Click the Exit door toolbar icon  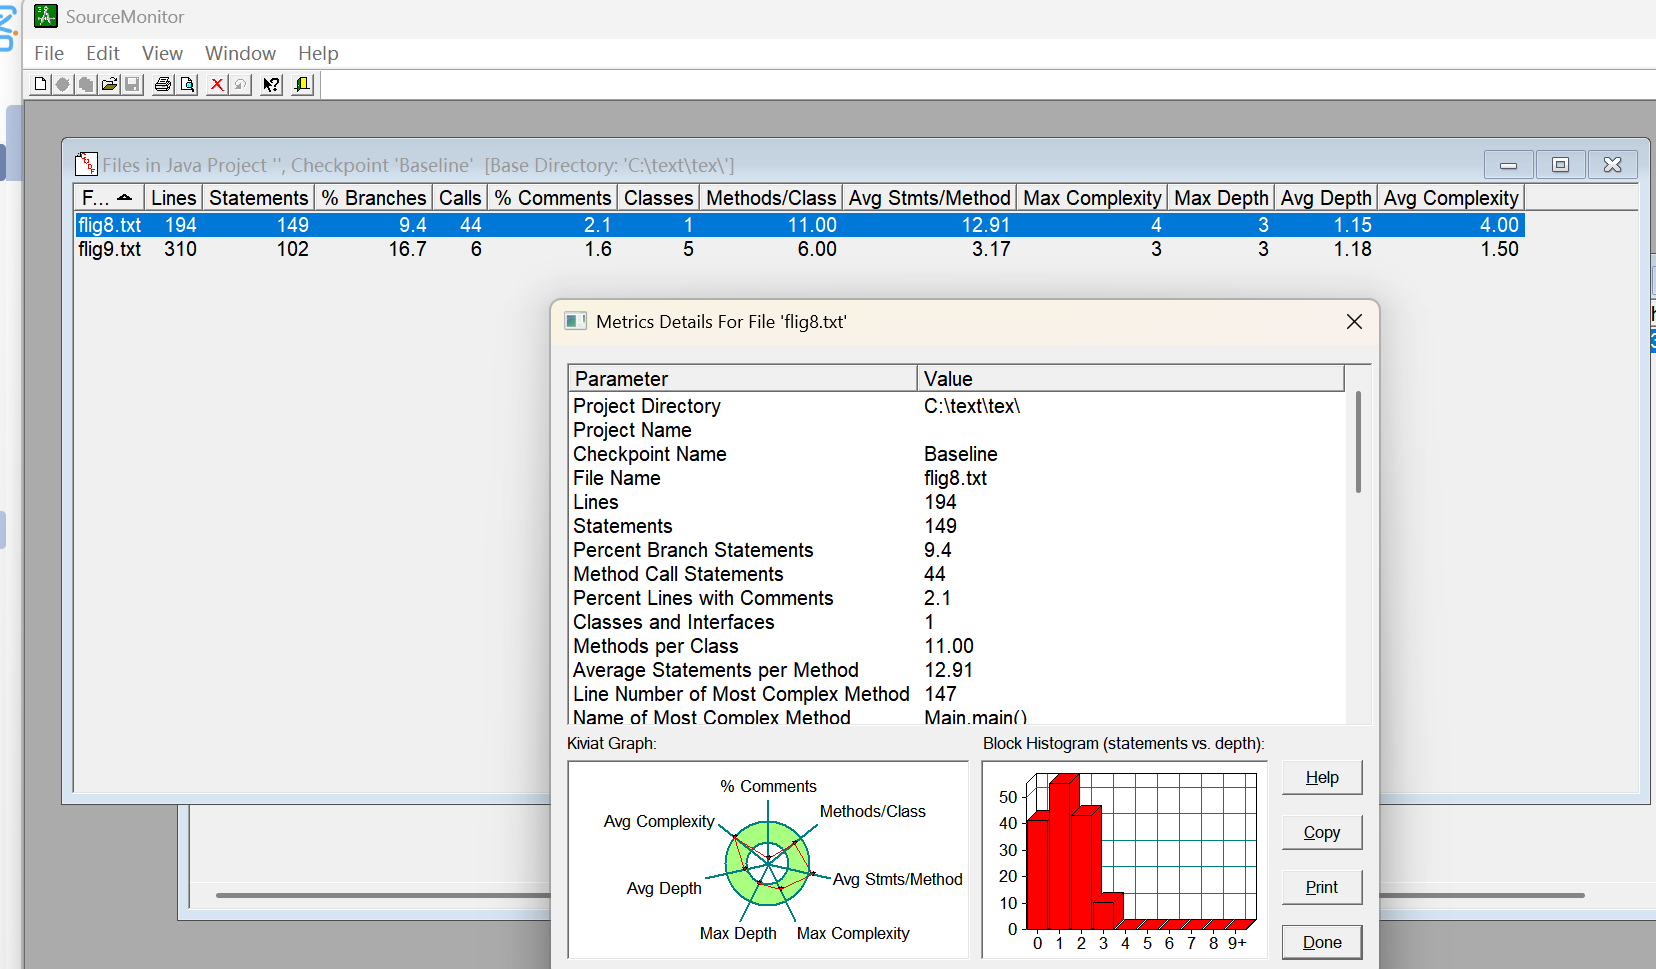[x=302, y=85]
